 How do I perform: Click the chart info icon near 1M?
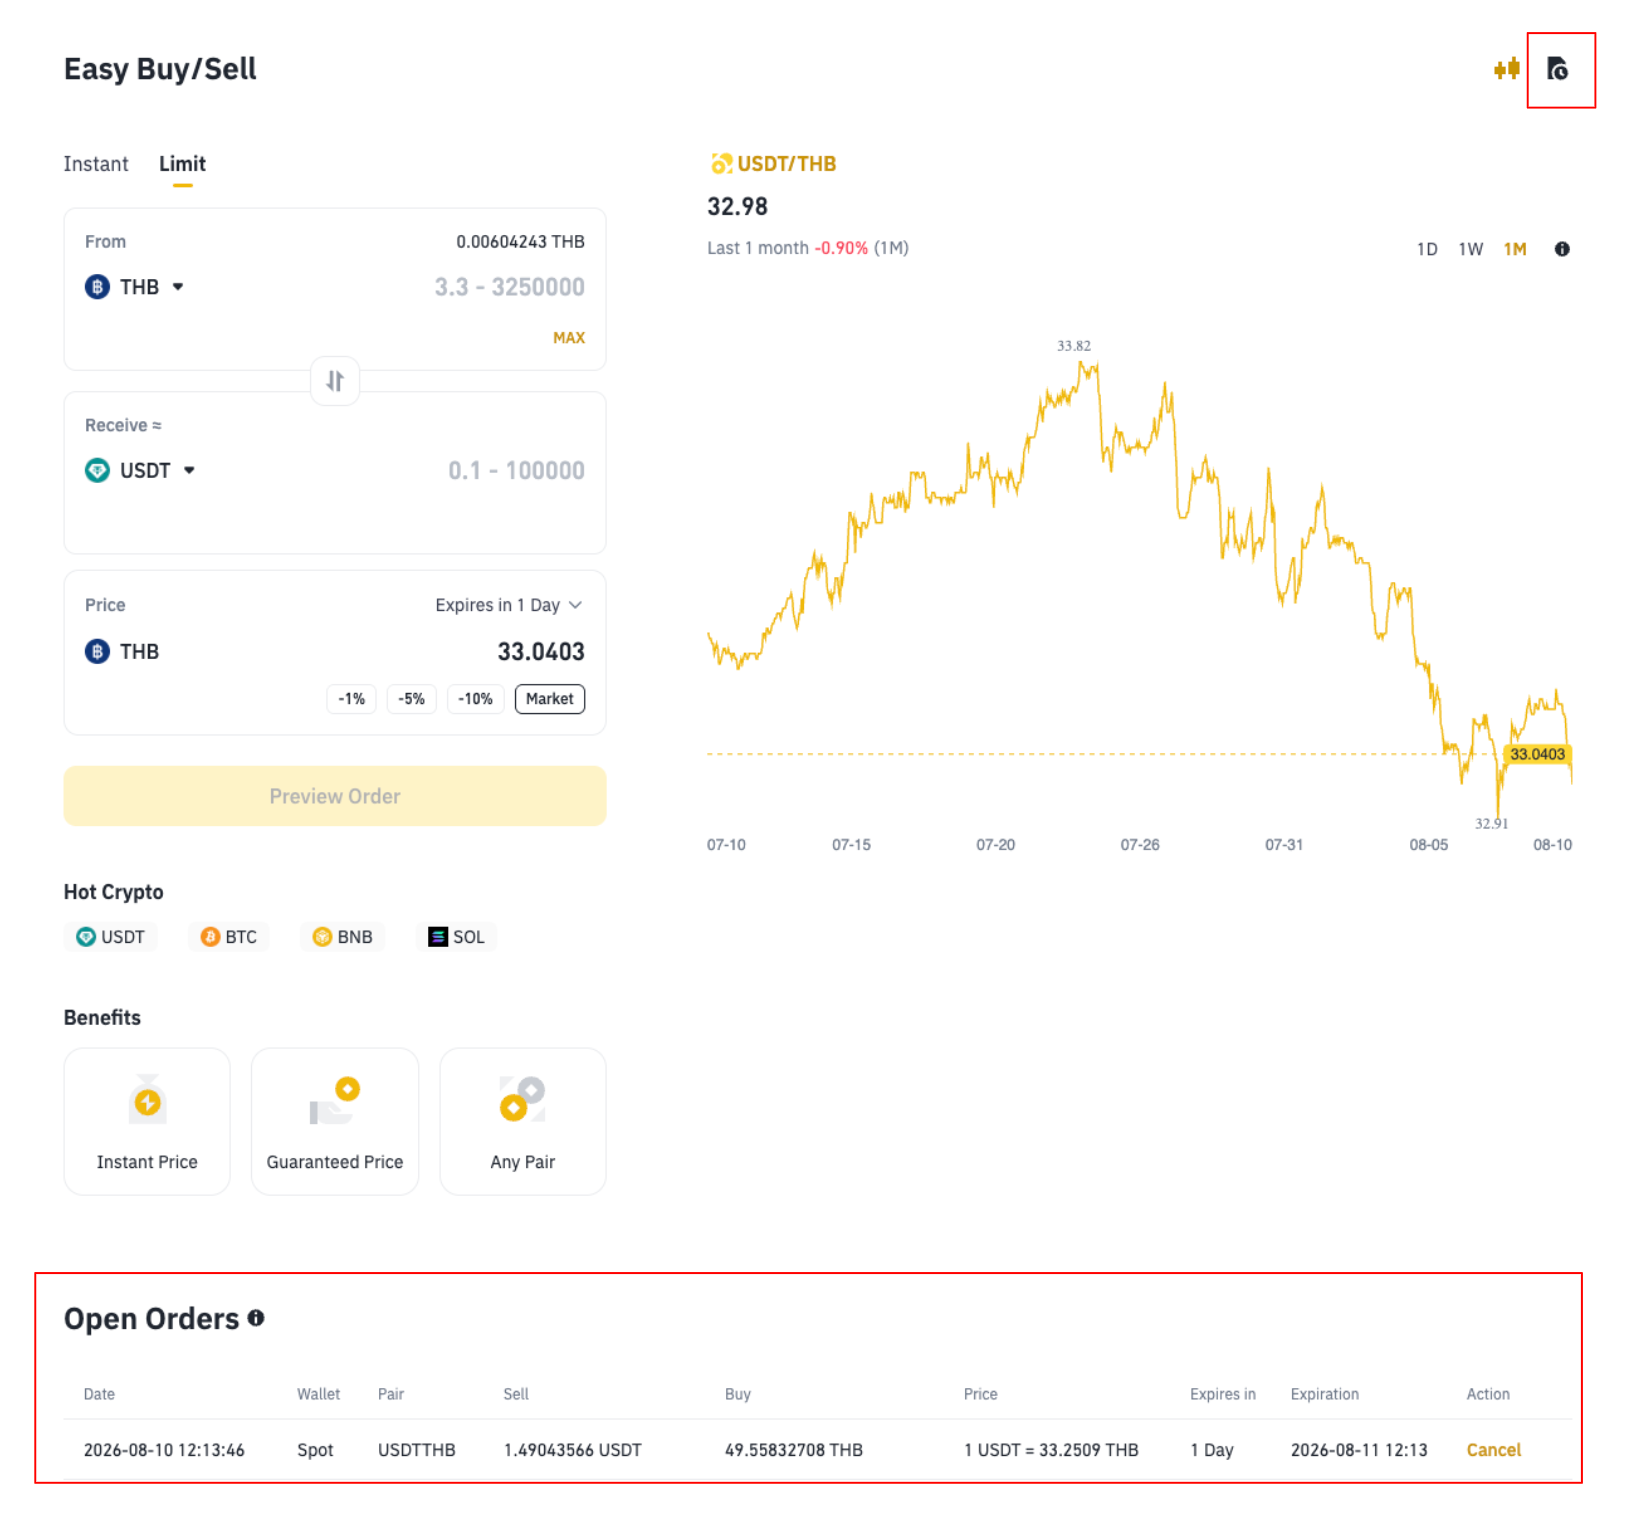1561,249
